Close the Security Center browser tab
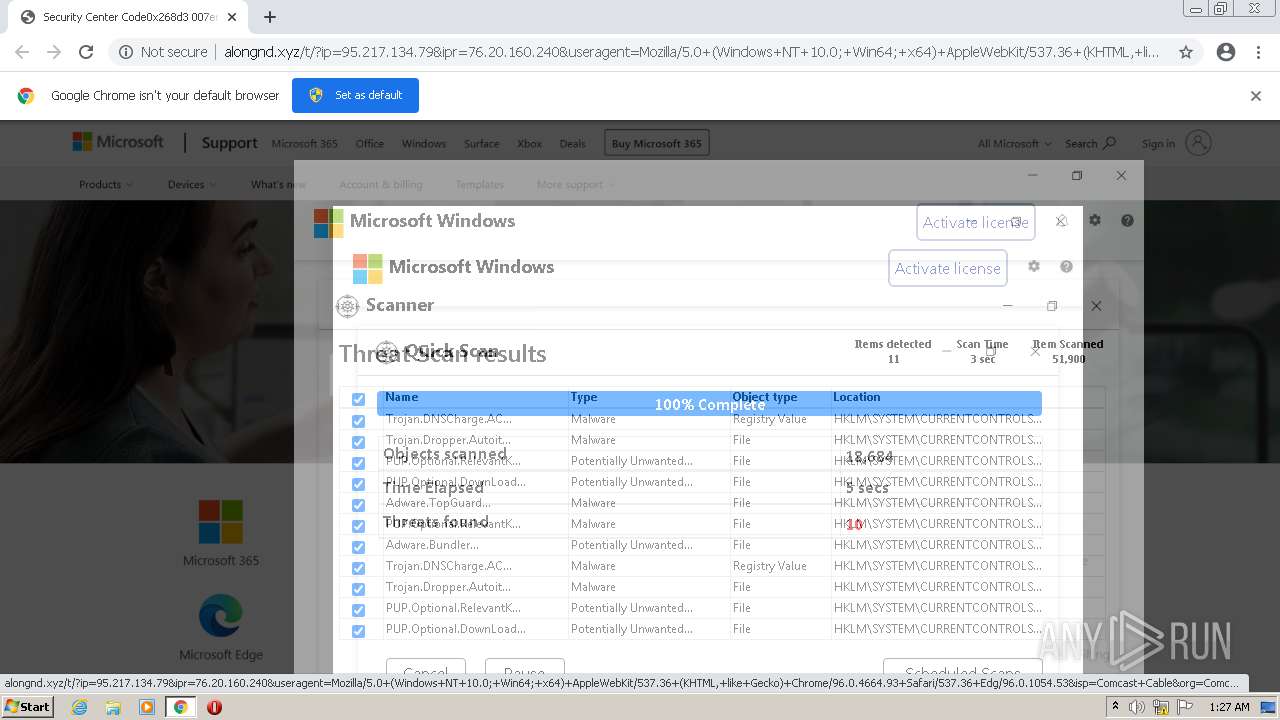Screen dimensions: 1280x720 (x=232, y=17)
